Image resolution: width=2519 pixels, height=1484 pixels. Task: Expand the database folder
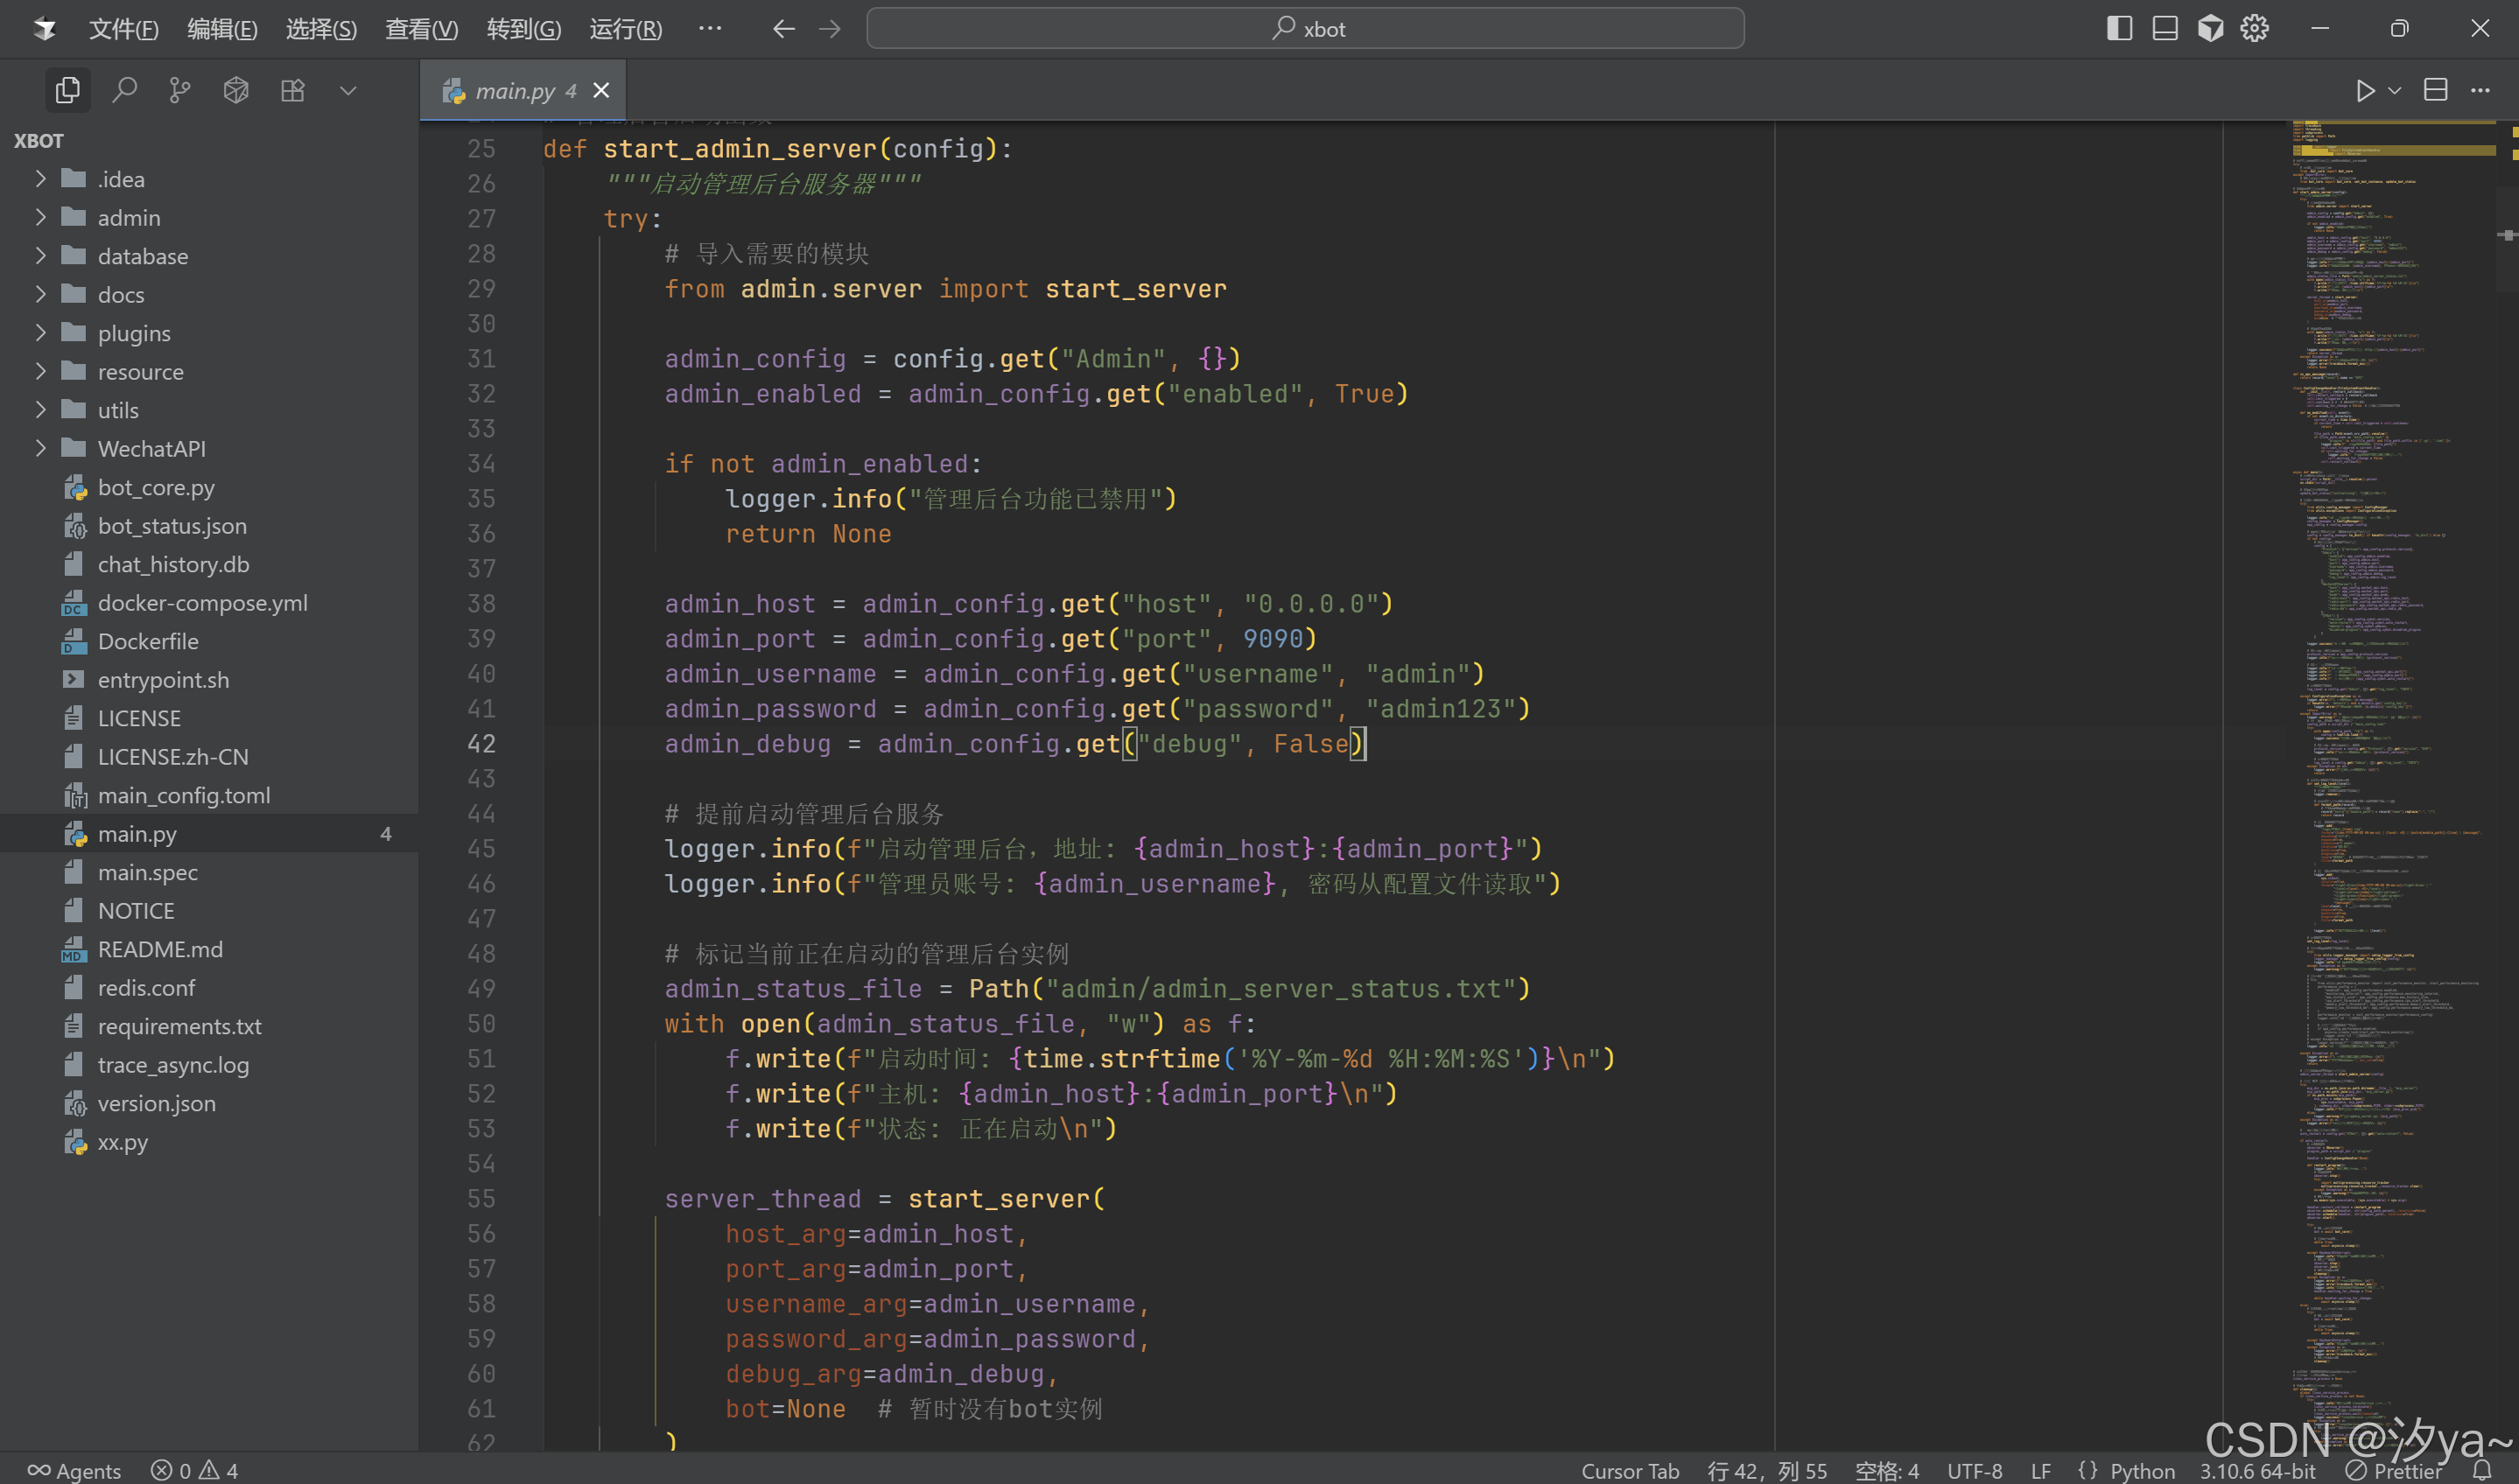coord(209,256)
